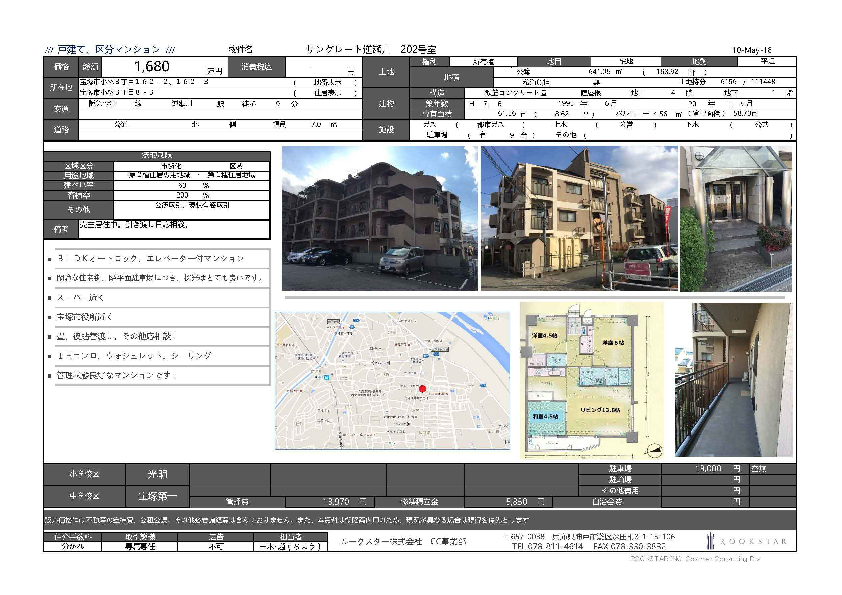Click the ROOKSTAR company logo
The height and width of the screenshot is (595, 842).
(x=751, y=541)
